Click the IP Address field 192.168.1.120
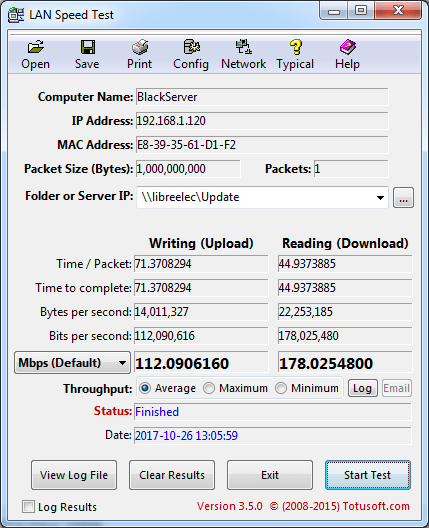Viewport: 429px width, 528px height. point(262,121)
